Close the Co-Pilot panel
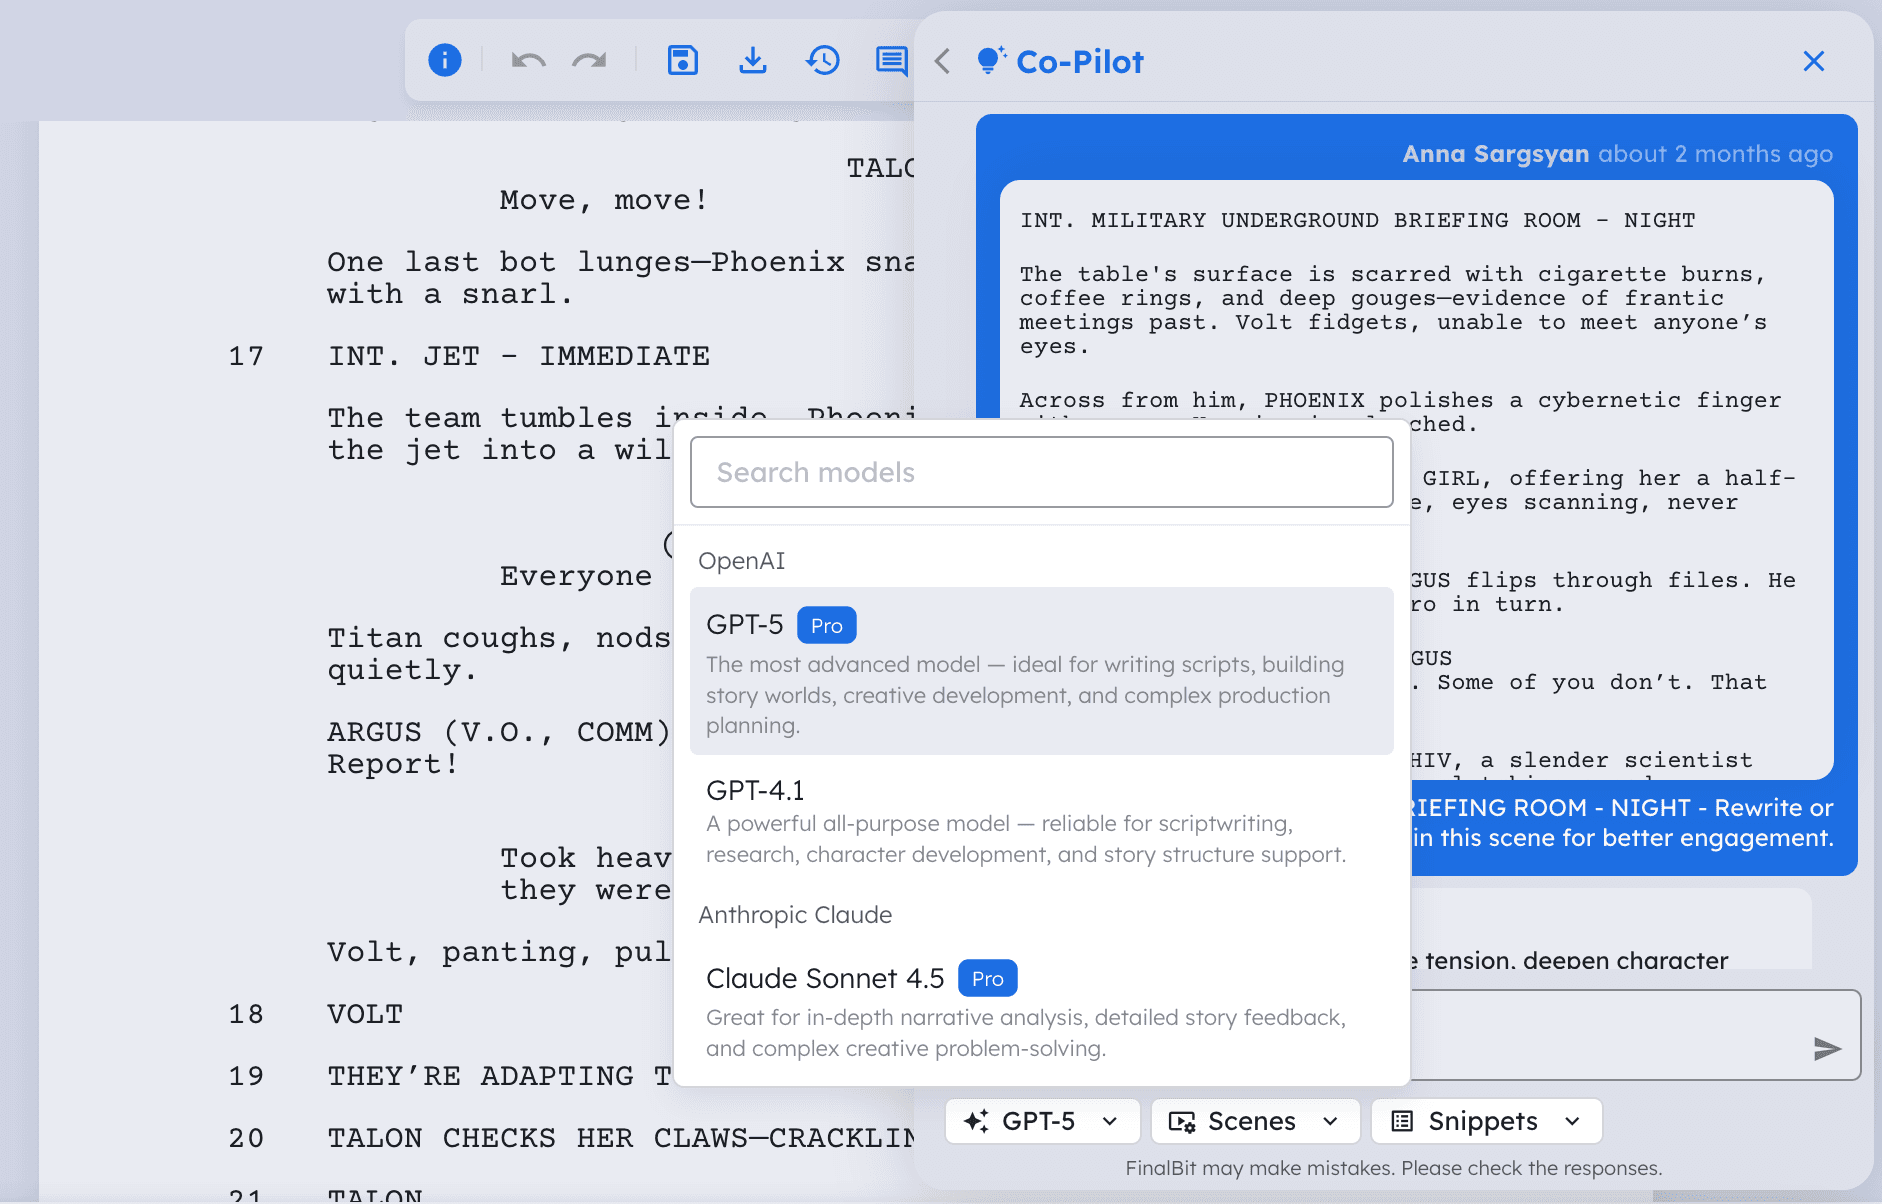Viewport: 1882px width, 1204px height. click(1813, 61)
